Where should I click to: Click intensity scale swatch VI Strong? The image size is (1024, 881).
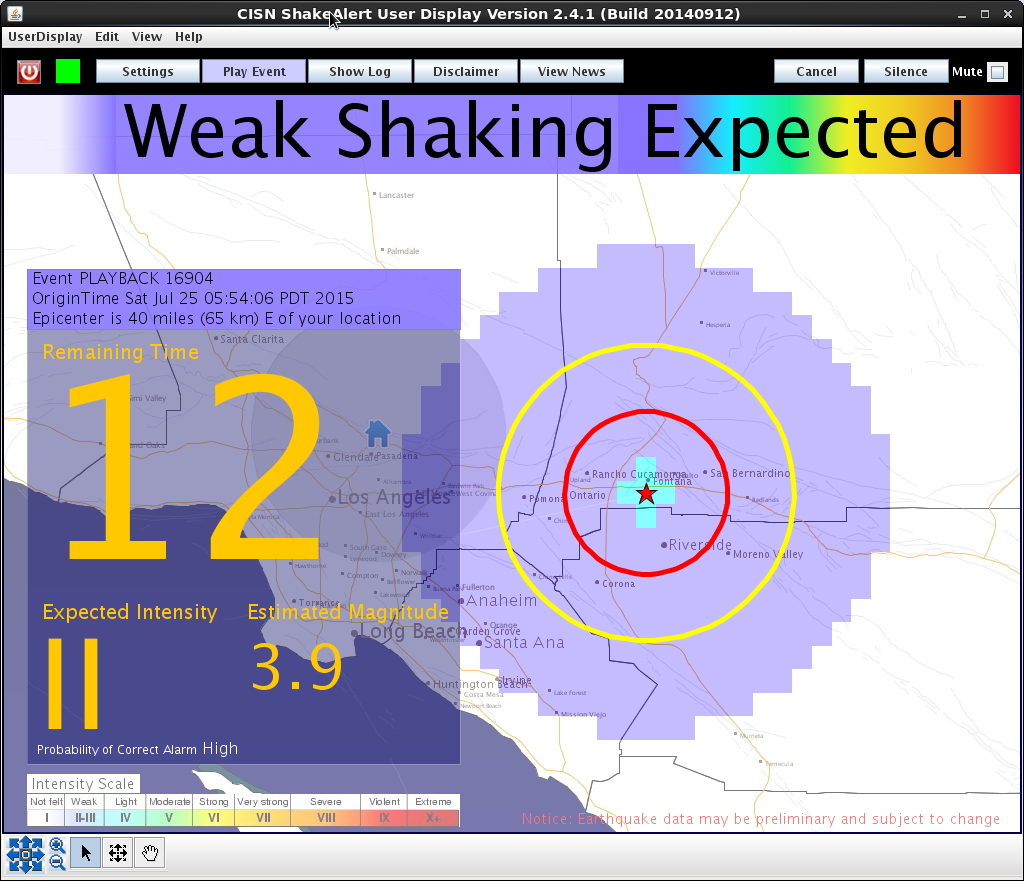(x=214, y=818)
